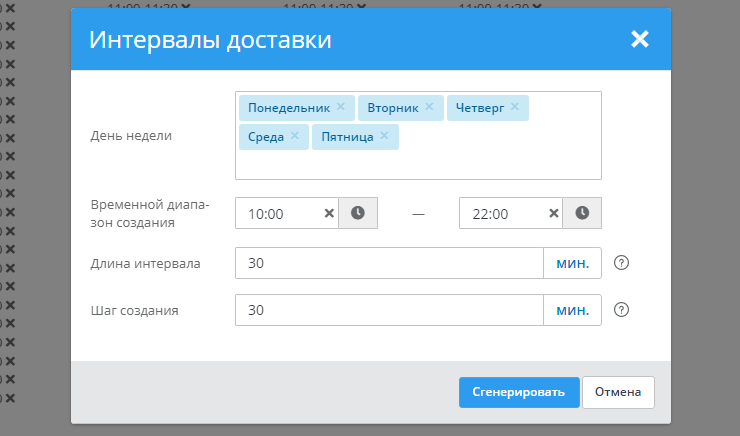
Task: Remove the Вторник tag
Action: coord(429,107)
